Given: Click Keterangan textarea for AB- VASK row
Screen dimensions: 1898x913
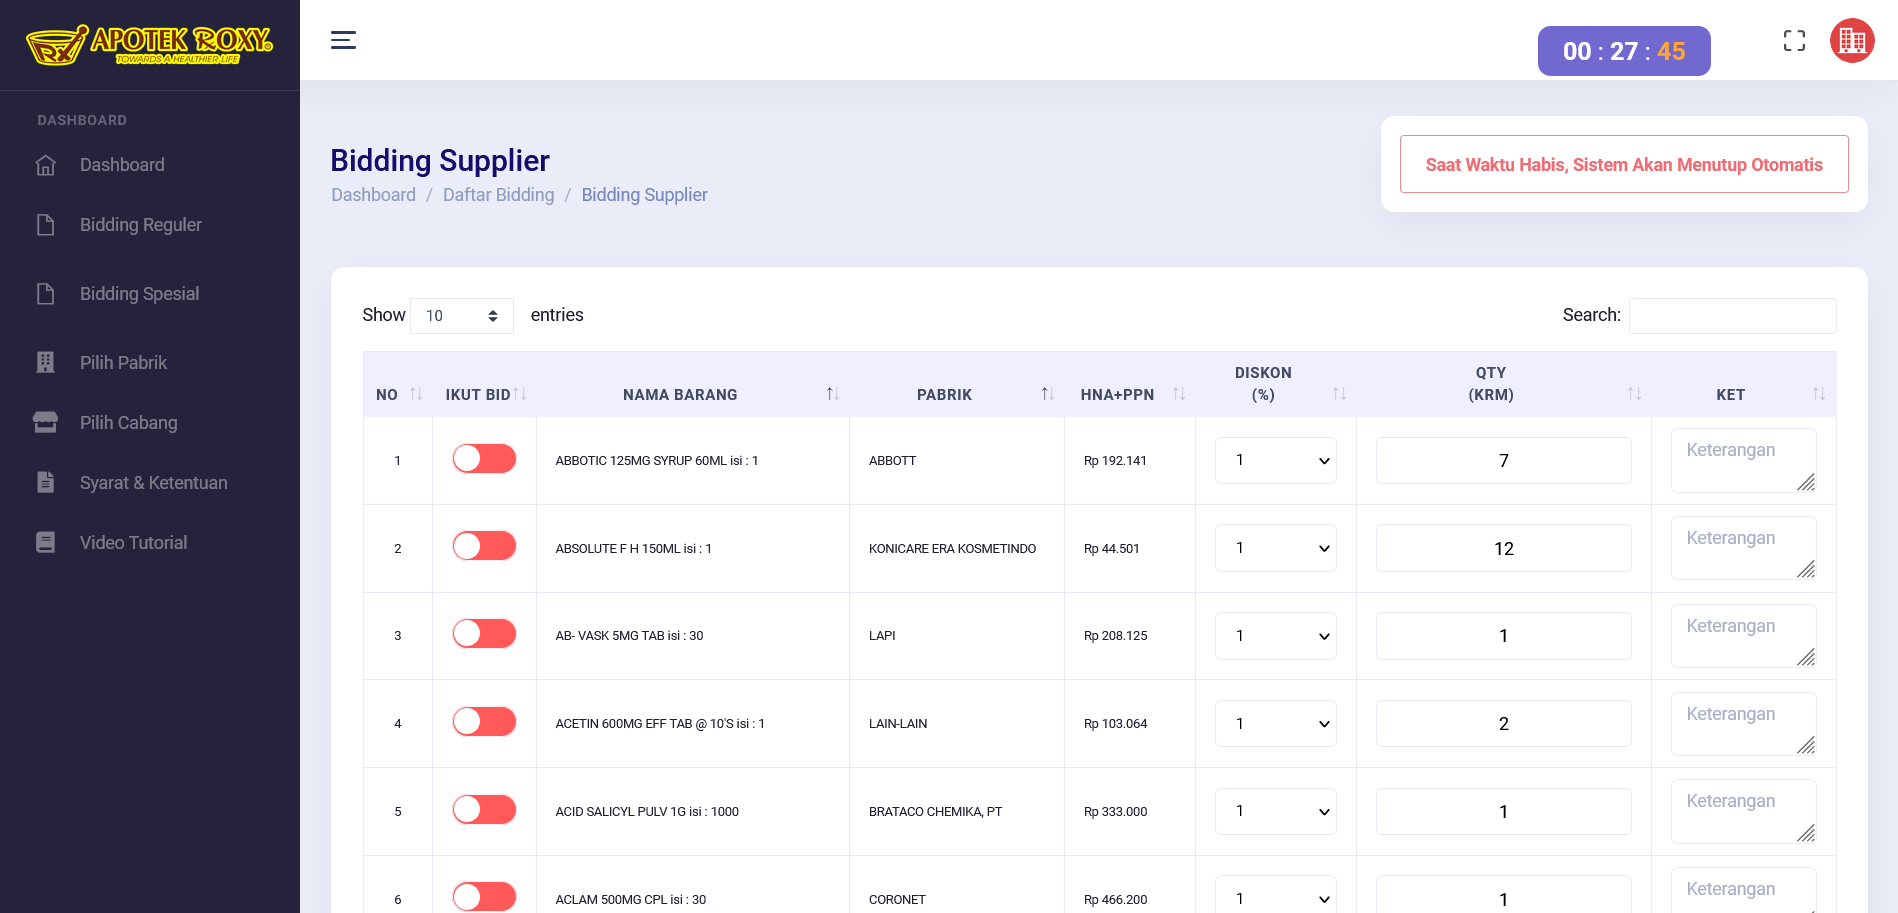Looking at the screenshot, I should [x=1743, y=636].
